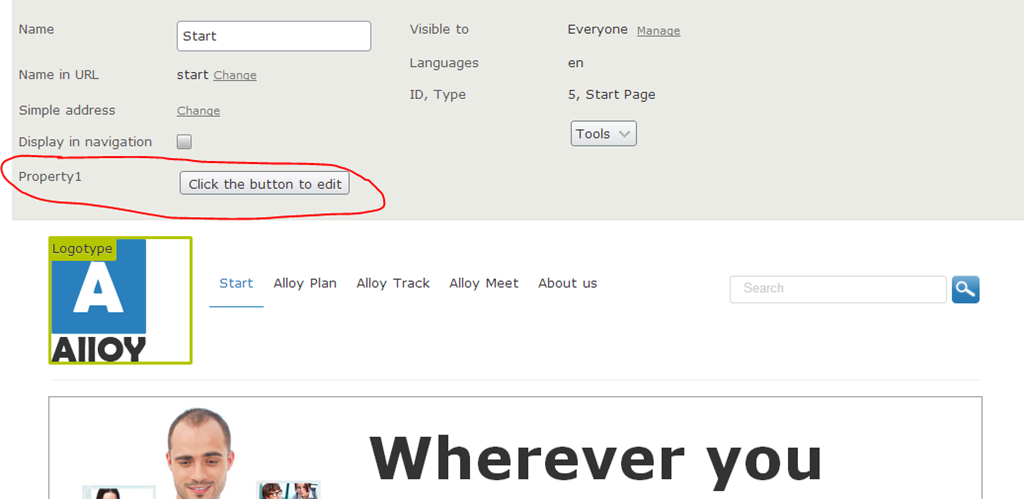Open the Alloy Track menu item
The image size is (1024, 499).
click(x=393, y=284)
